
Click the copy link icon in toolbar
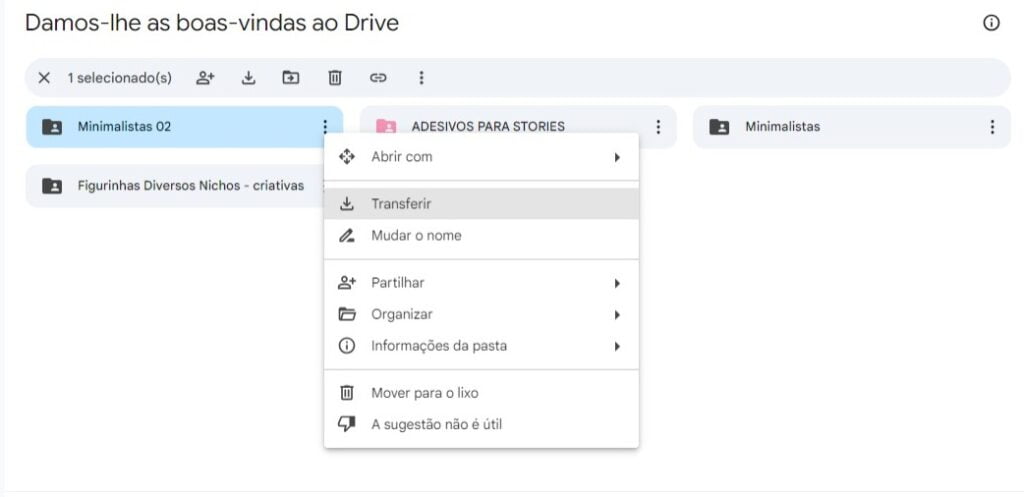378,78
